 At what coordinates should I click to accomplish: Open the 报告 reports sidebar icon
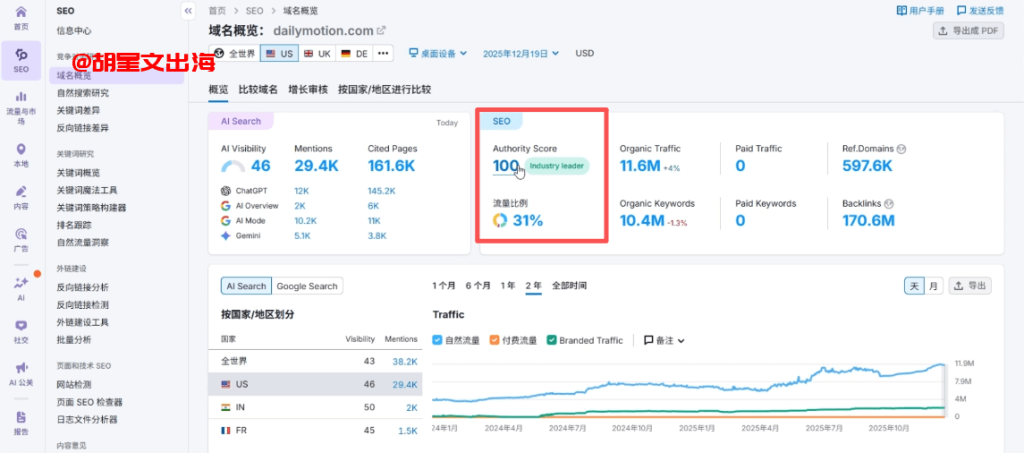point(21,423)
